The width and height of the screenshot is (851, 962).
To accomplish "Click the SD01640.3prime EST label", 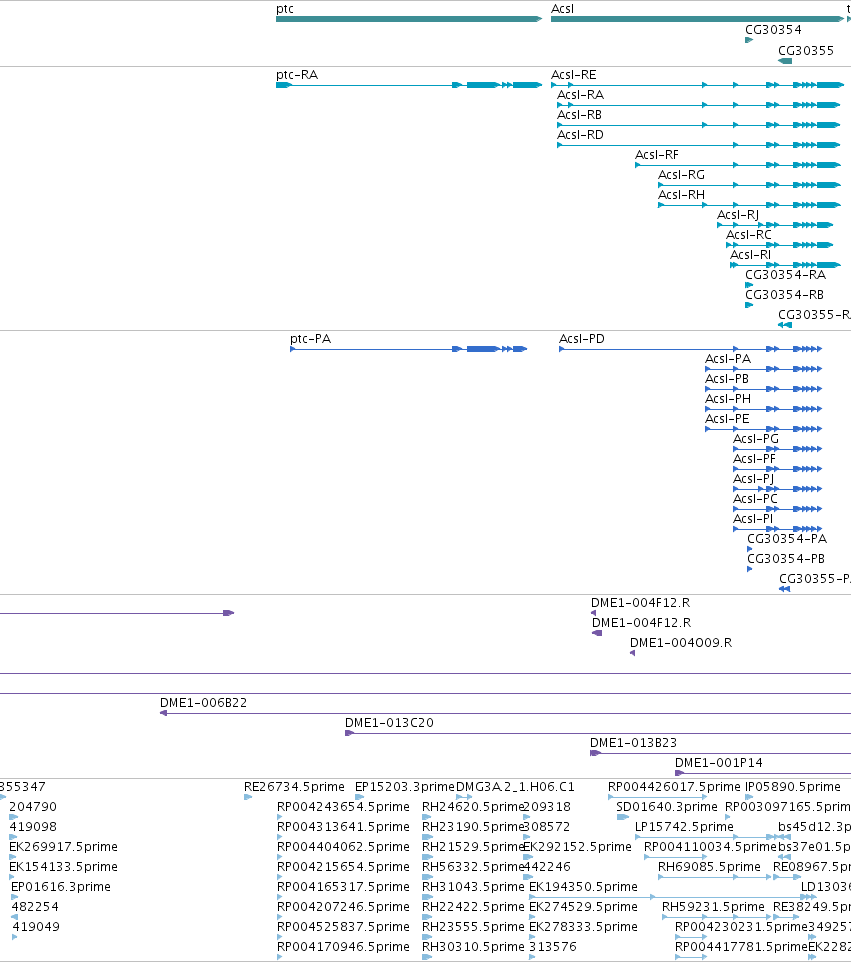I will 666,806.
